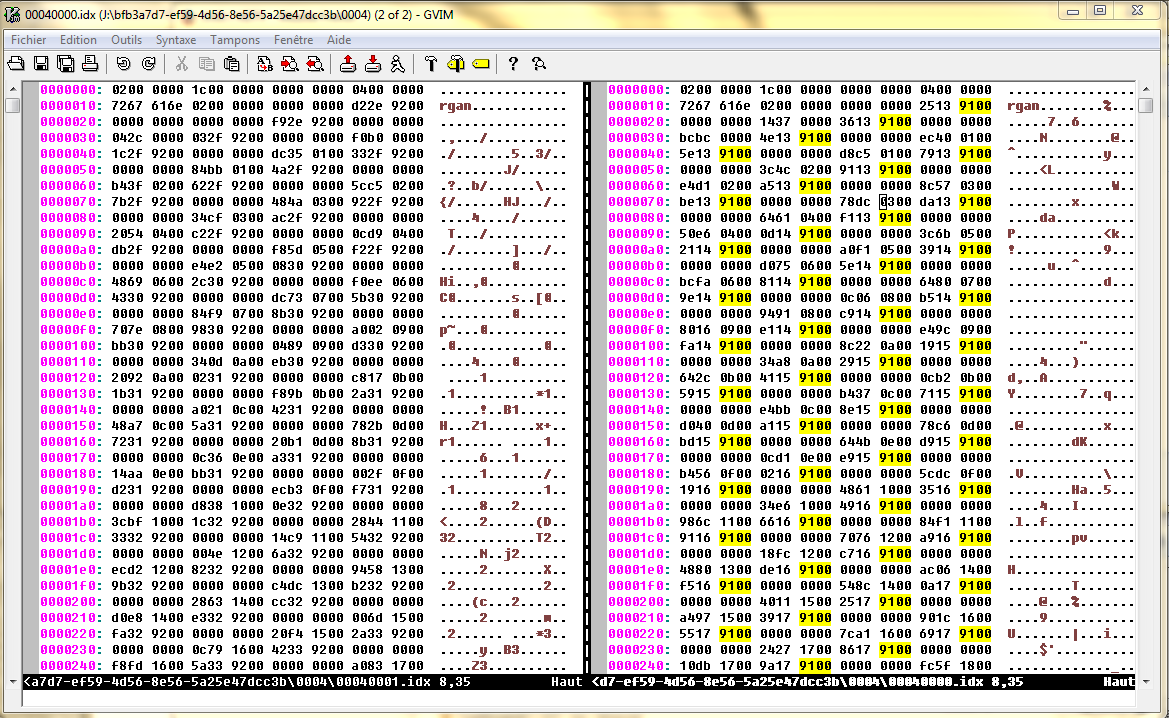Click hex value d22e in left row 0000010

click(x=367, y=106)
